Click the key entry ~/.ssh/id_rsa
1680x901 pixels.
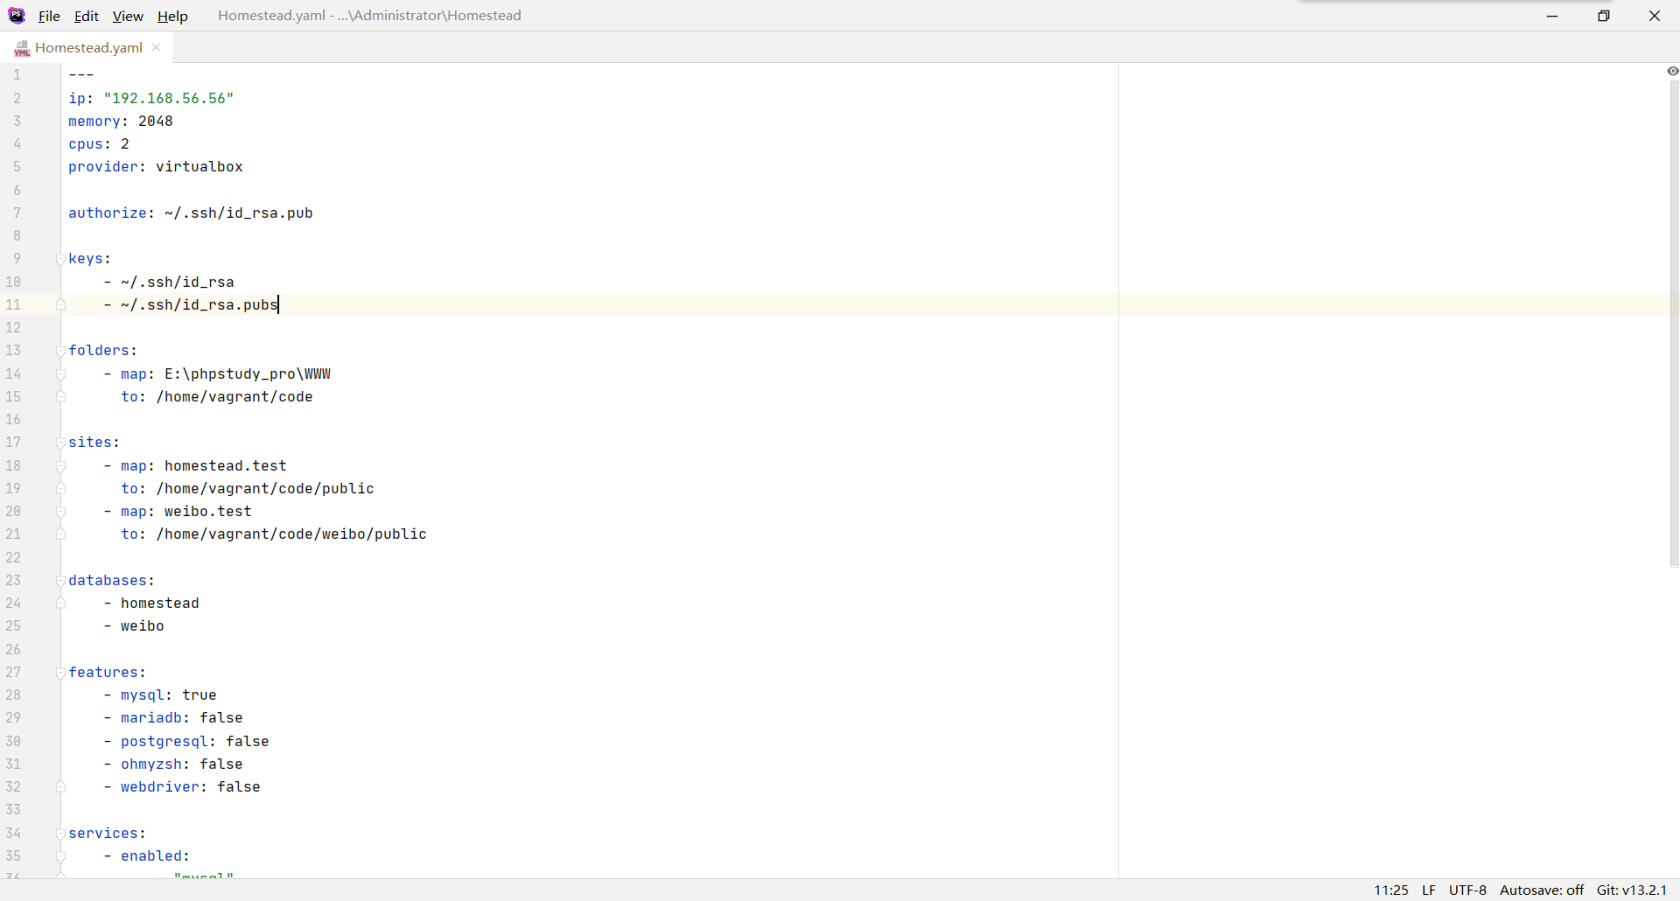[177, 283]
